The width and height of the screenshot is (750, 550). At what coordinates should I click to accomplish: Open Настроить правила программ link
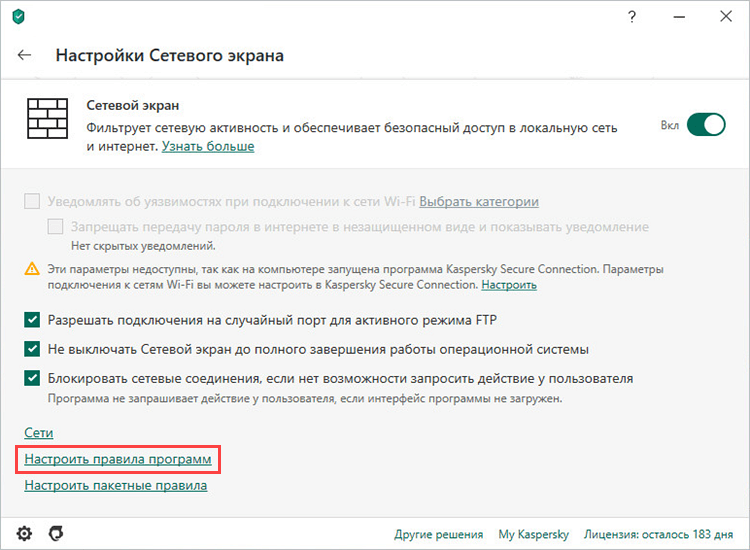[118, 459]
